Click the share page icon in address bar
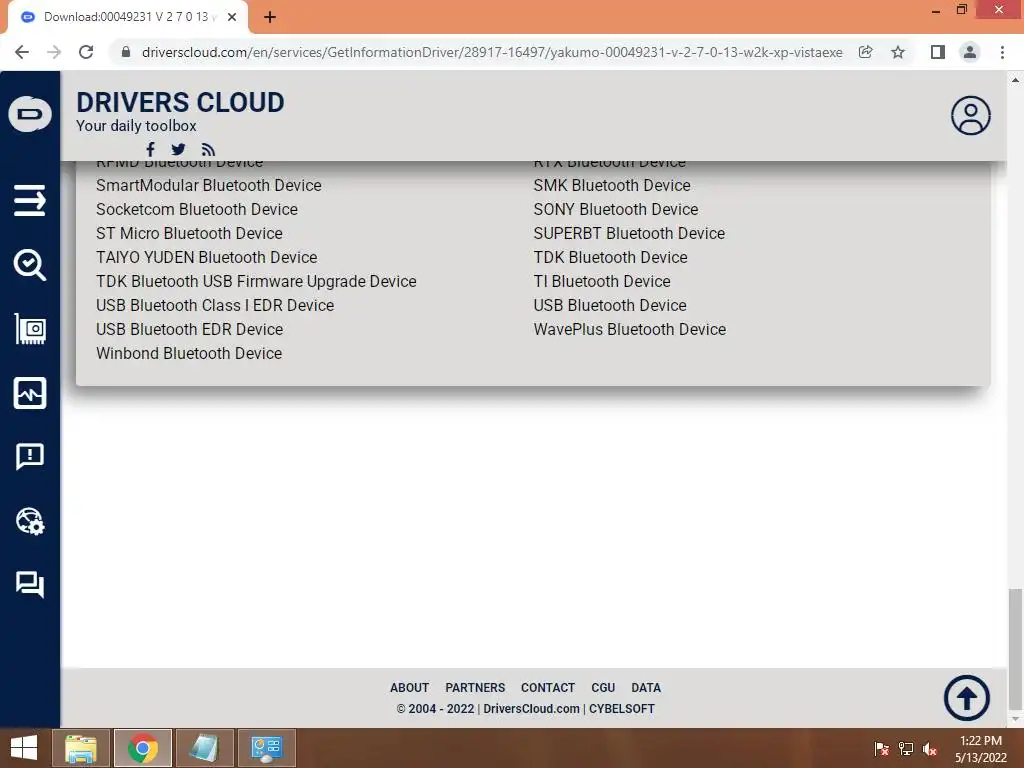The width and height of the screenshot is (1024, 768). [x=866, y=52]
